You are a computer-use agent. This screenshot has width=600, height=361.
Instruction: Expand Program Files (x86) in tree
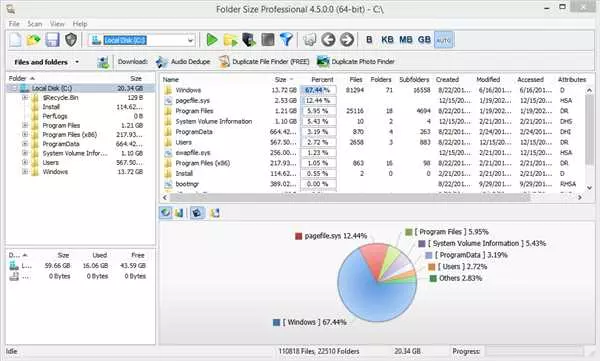(x=25, y=134)
